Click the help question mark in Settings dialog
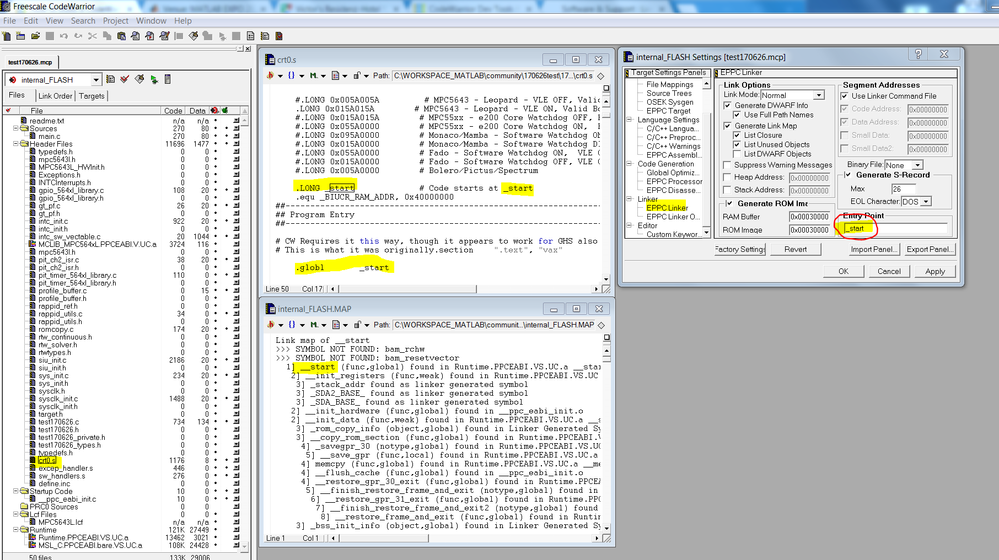This screenshot has height=560, width=999. 918,54
